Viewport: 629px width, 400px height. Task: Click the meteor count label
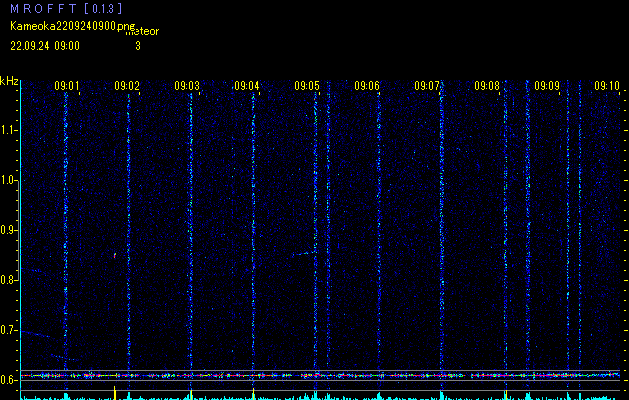142,31
